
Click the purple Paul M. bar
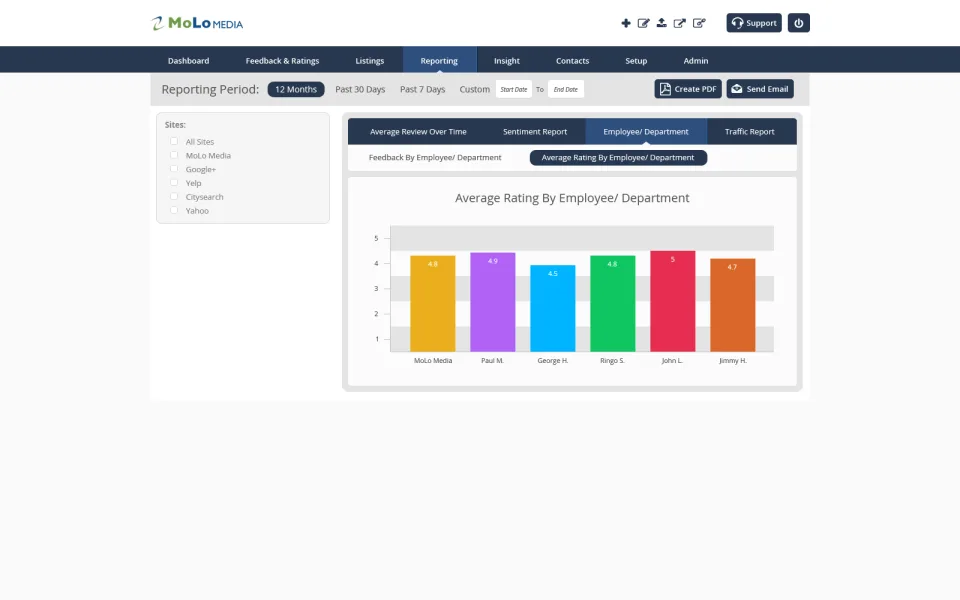click(493, 302)
